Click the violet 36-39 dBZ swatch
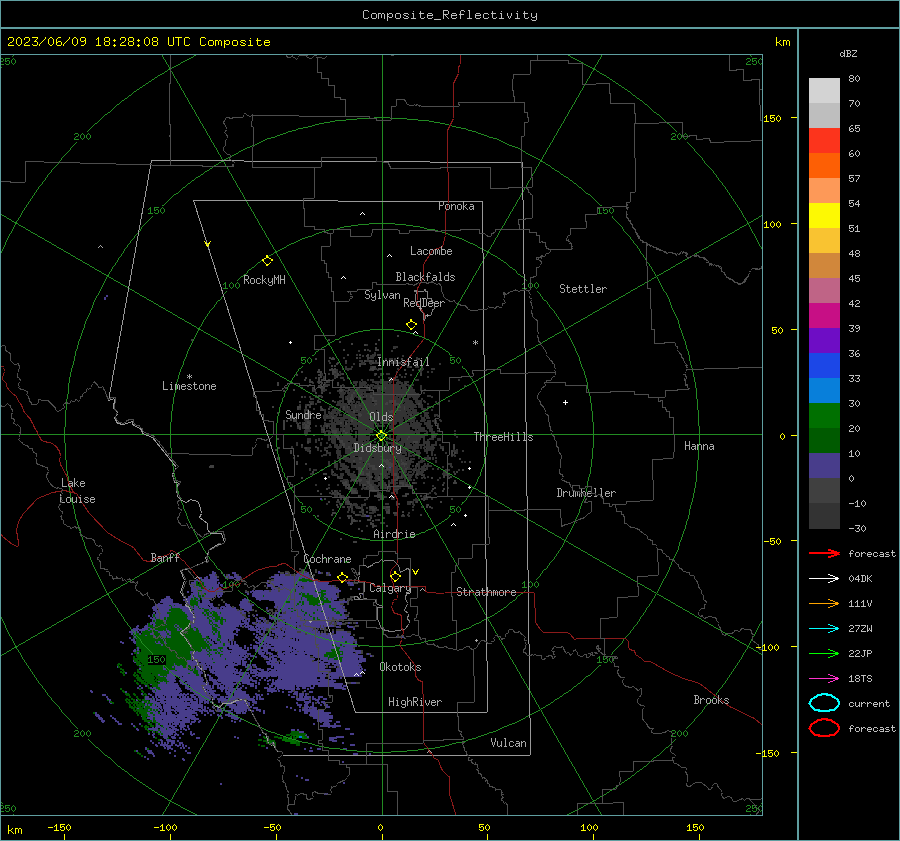Screen dimensions: 900x841 [x=824, y=340]
